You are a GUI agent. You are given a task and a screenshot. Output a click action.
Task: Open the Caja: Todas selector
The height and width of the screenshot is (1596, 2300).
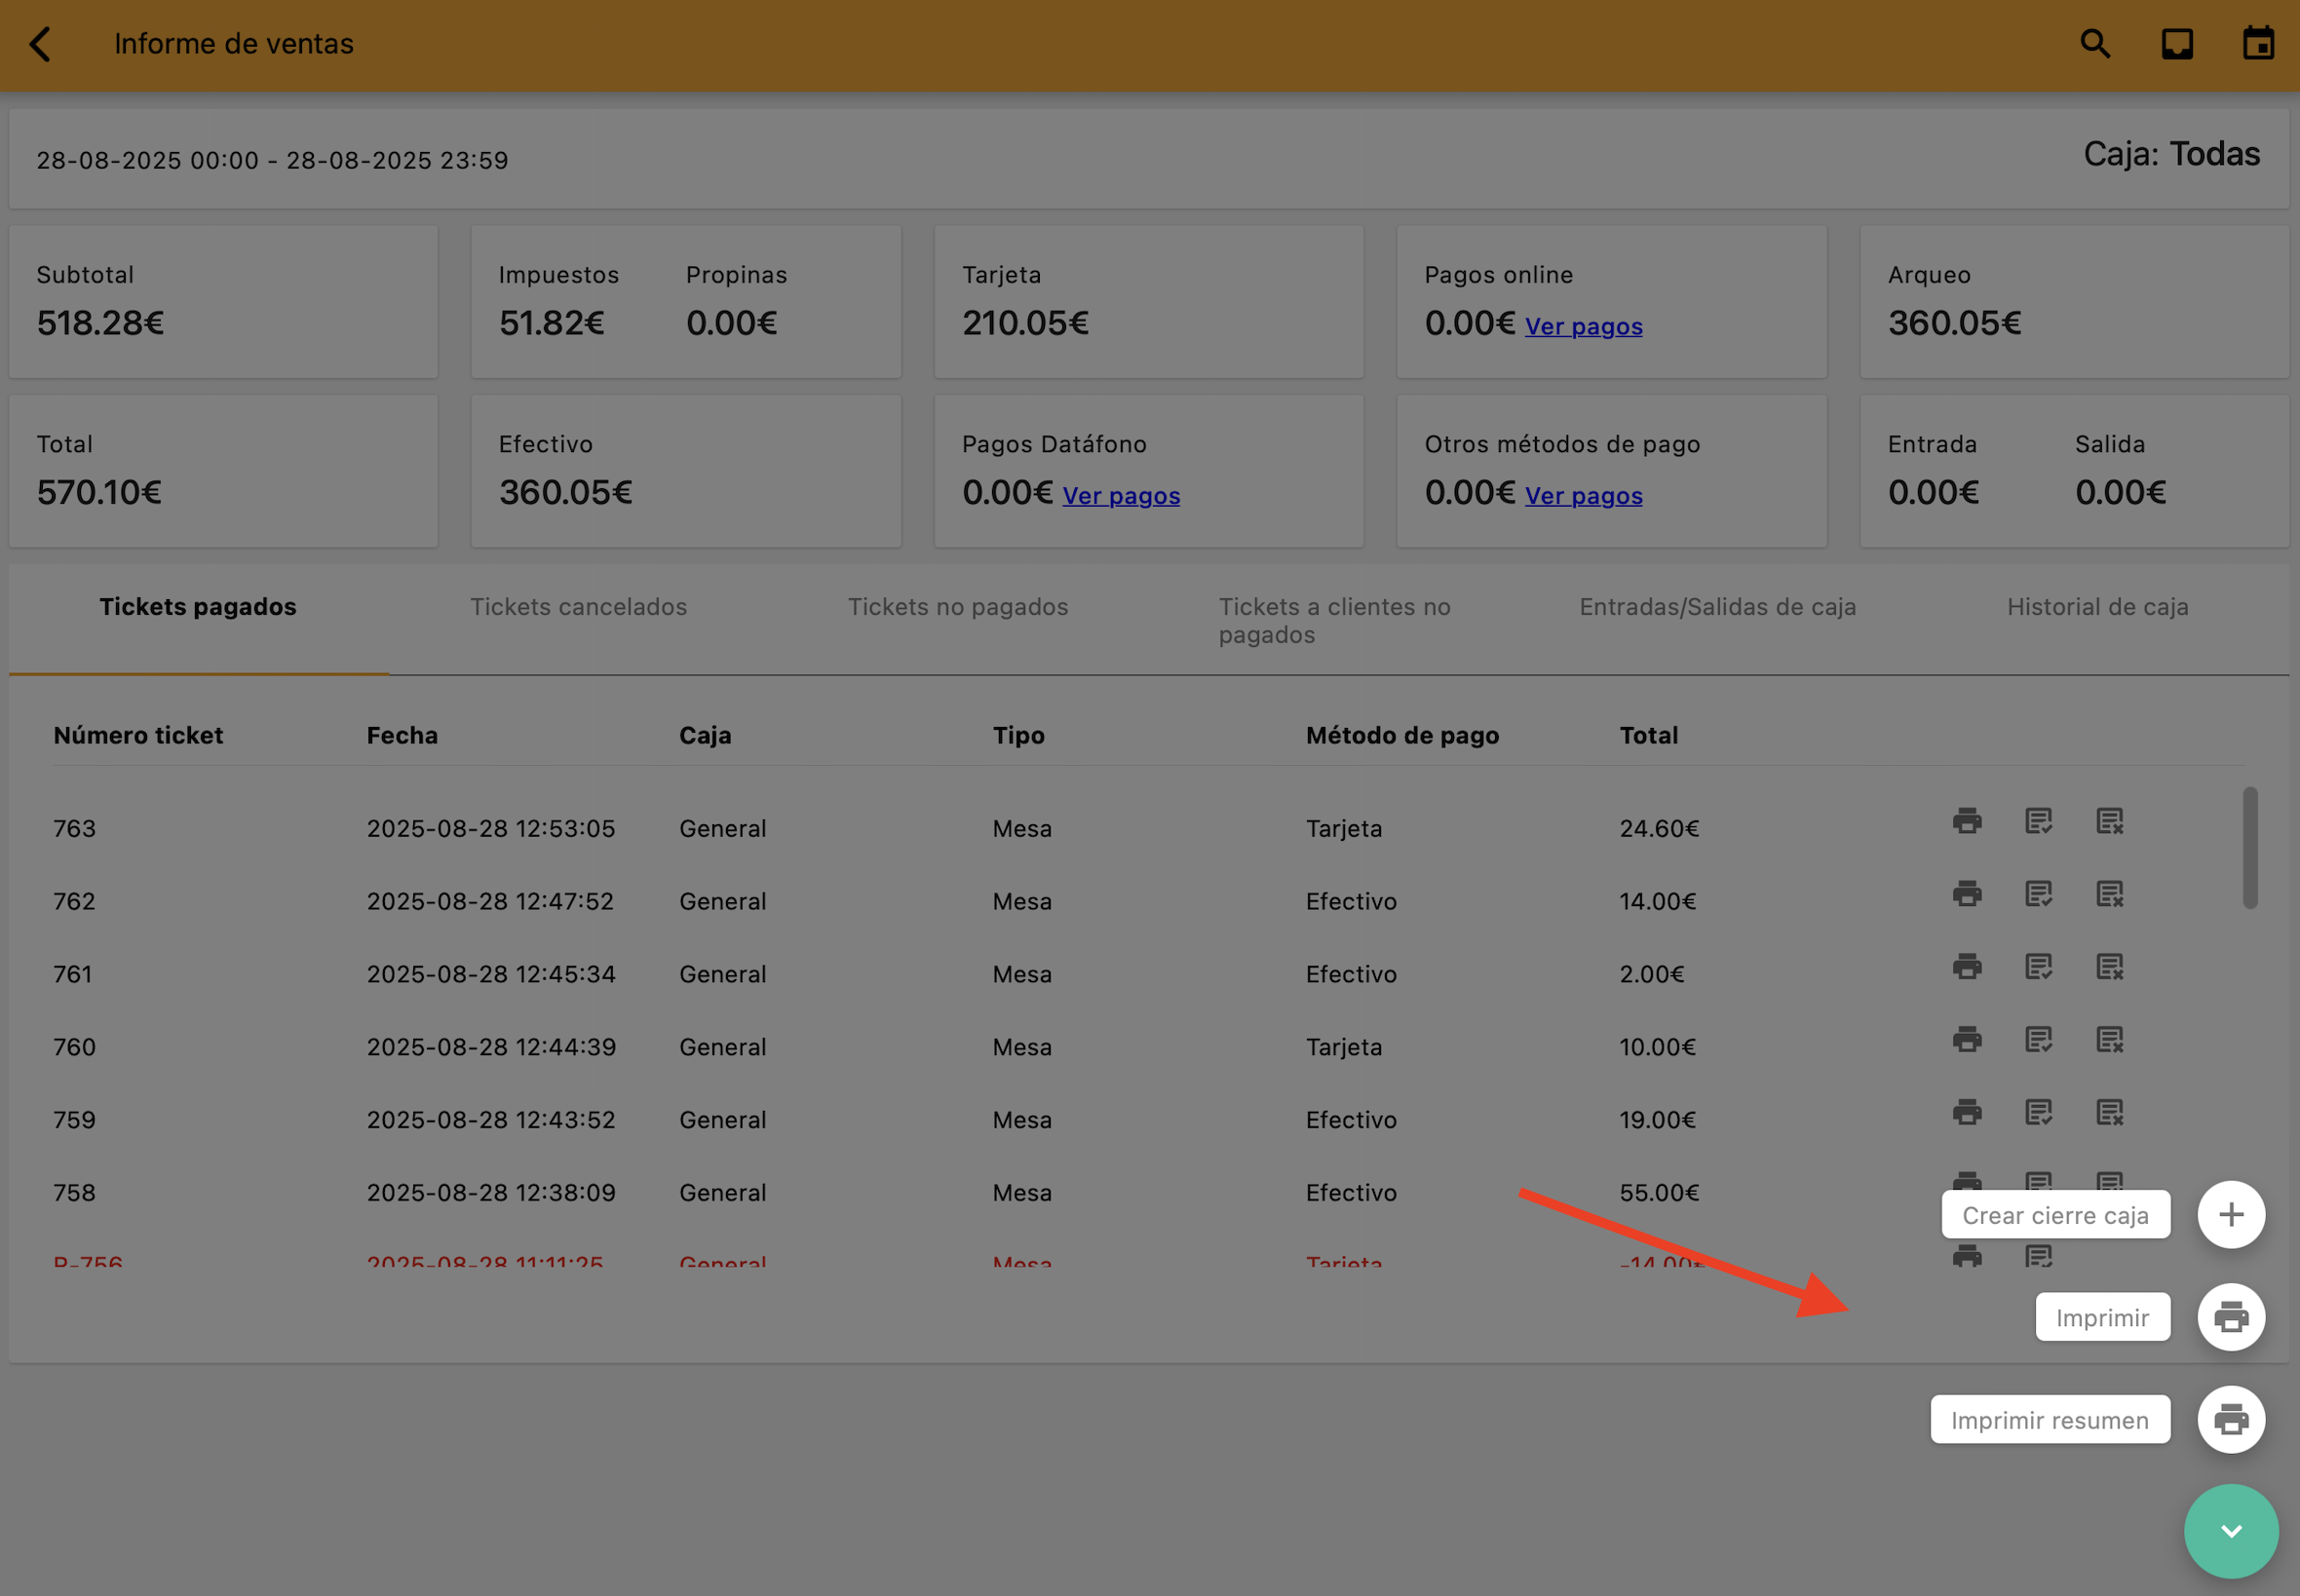[2171, 154]
